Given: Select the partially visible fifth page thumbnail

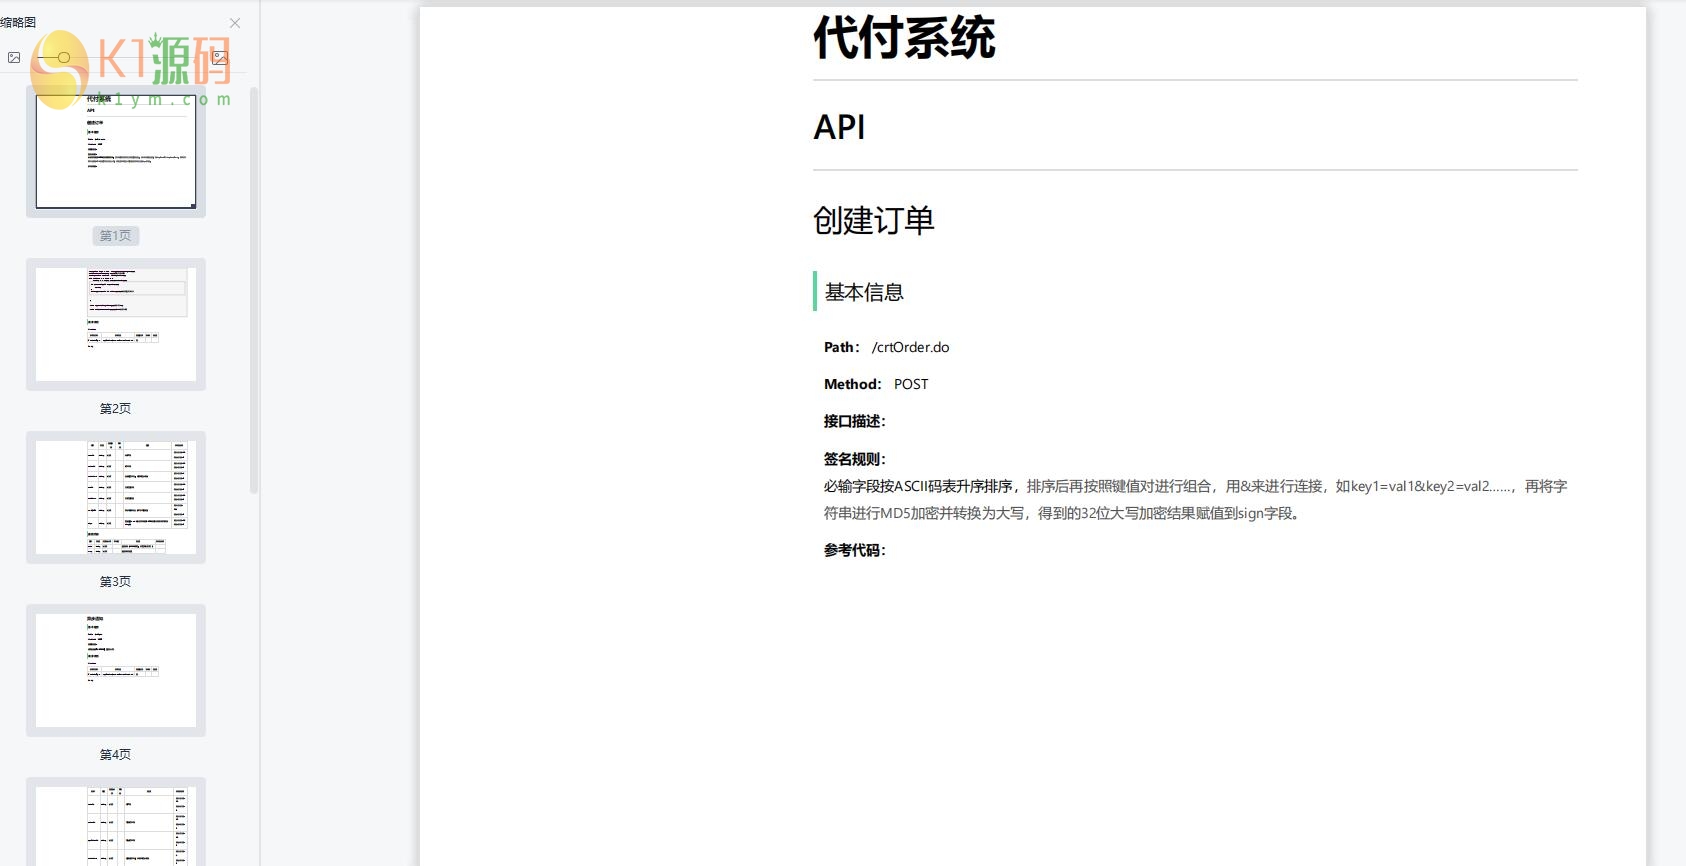Looking at the screenshot, I should point(116,823).
